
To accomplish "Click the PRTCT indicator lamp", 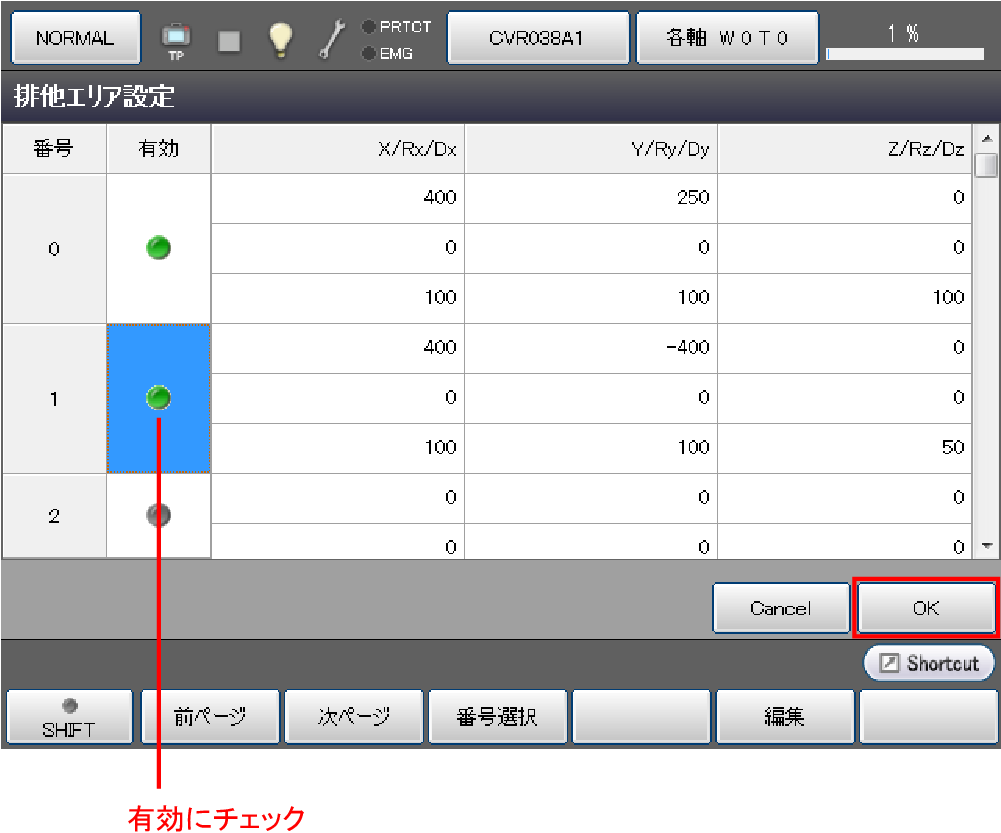I will pyautogui.click(x=369, y=27).
